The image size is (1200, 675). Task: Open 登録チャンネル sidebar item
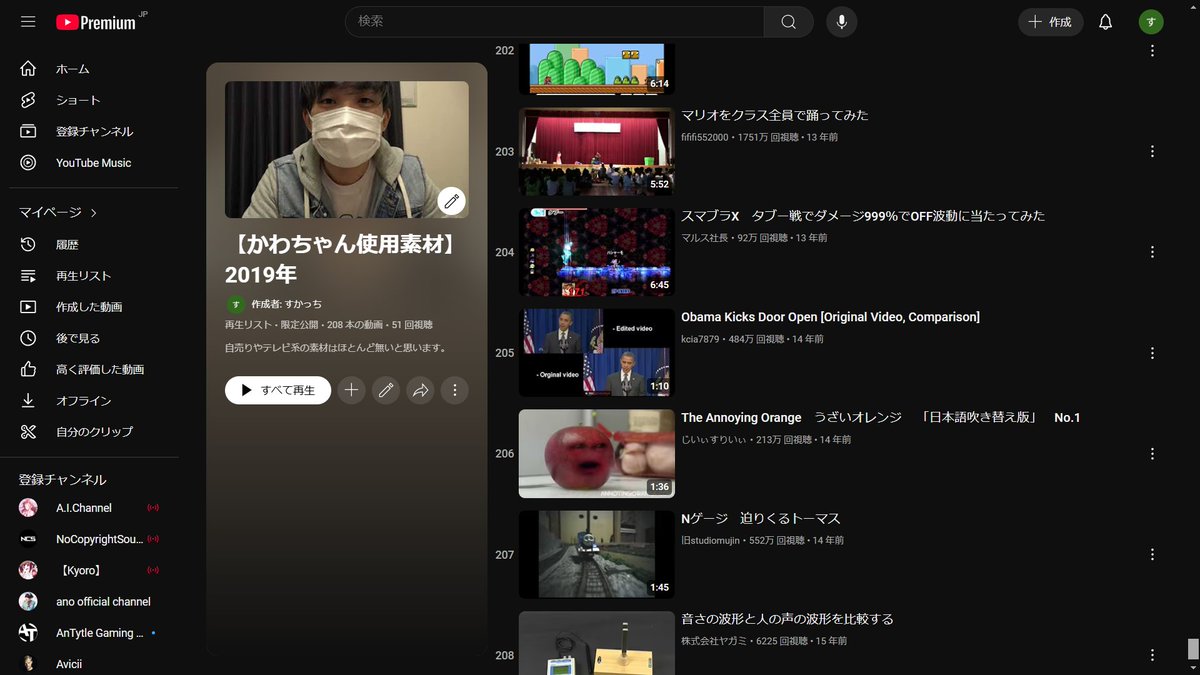[x=94, y=131]
